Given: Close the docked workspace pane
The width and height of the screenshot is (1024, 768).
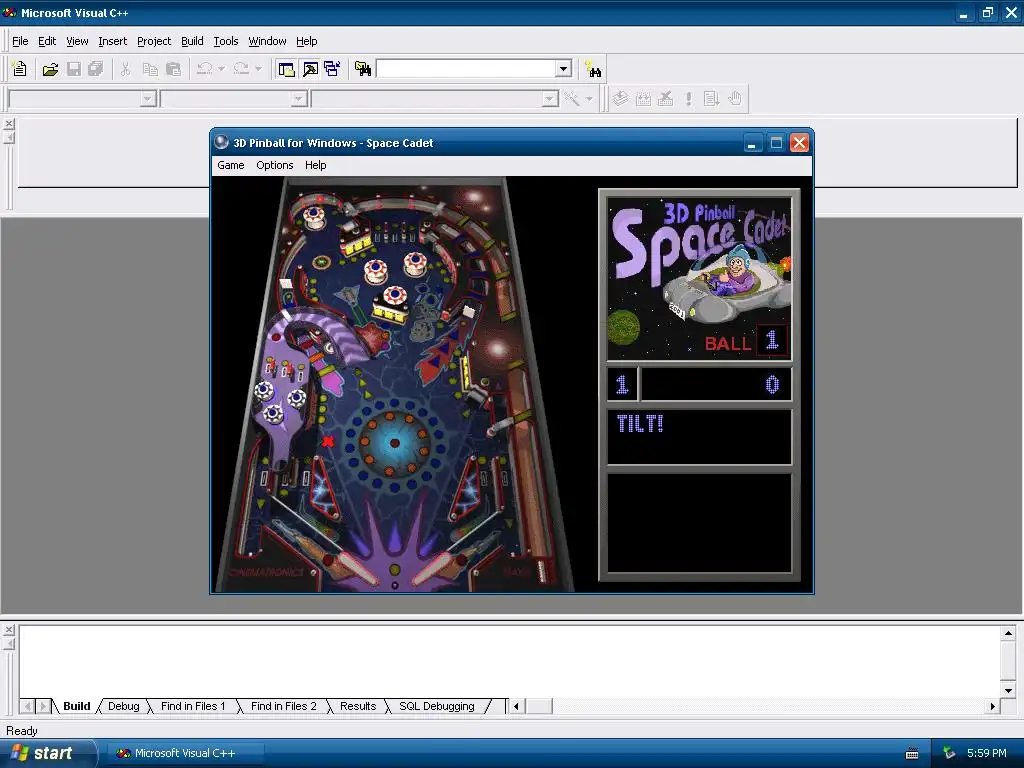Looking at the screenshot, I should coord(9,123).
